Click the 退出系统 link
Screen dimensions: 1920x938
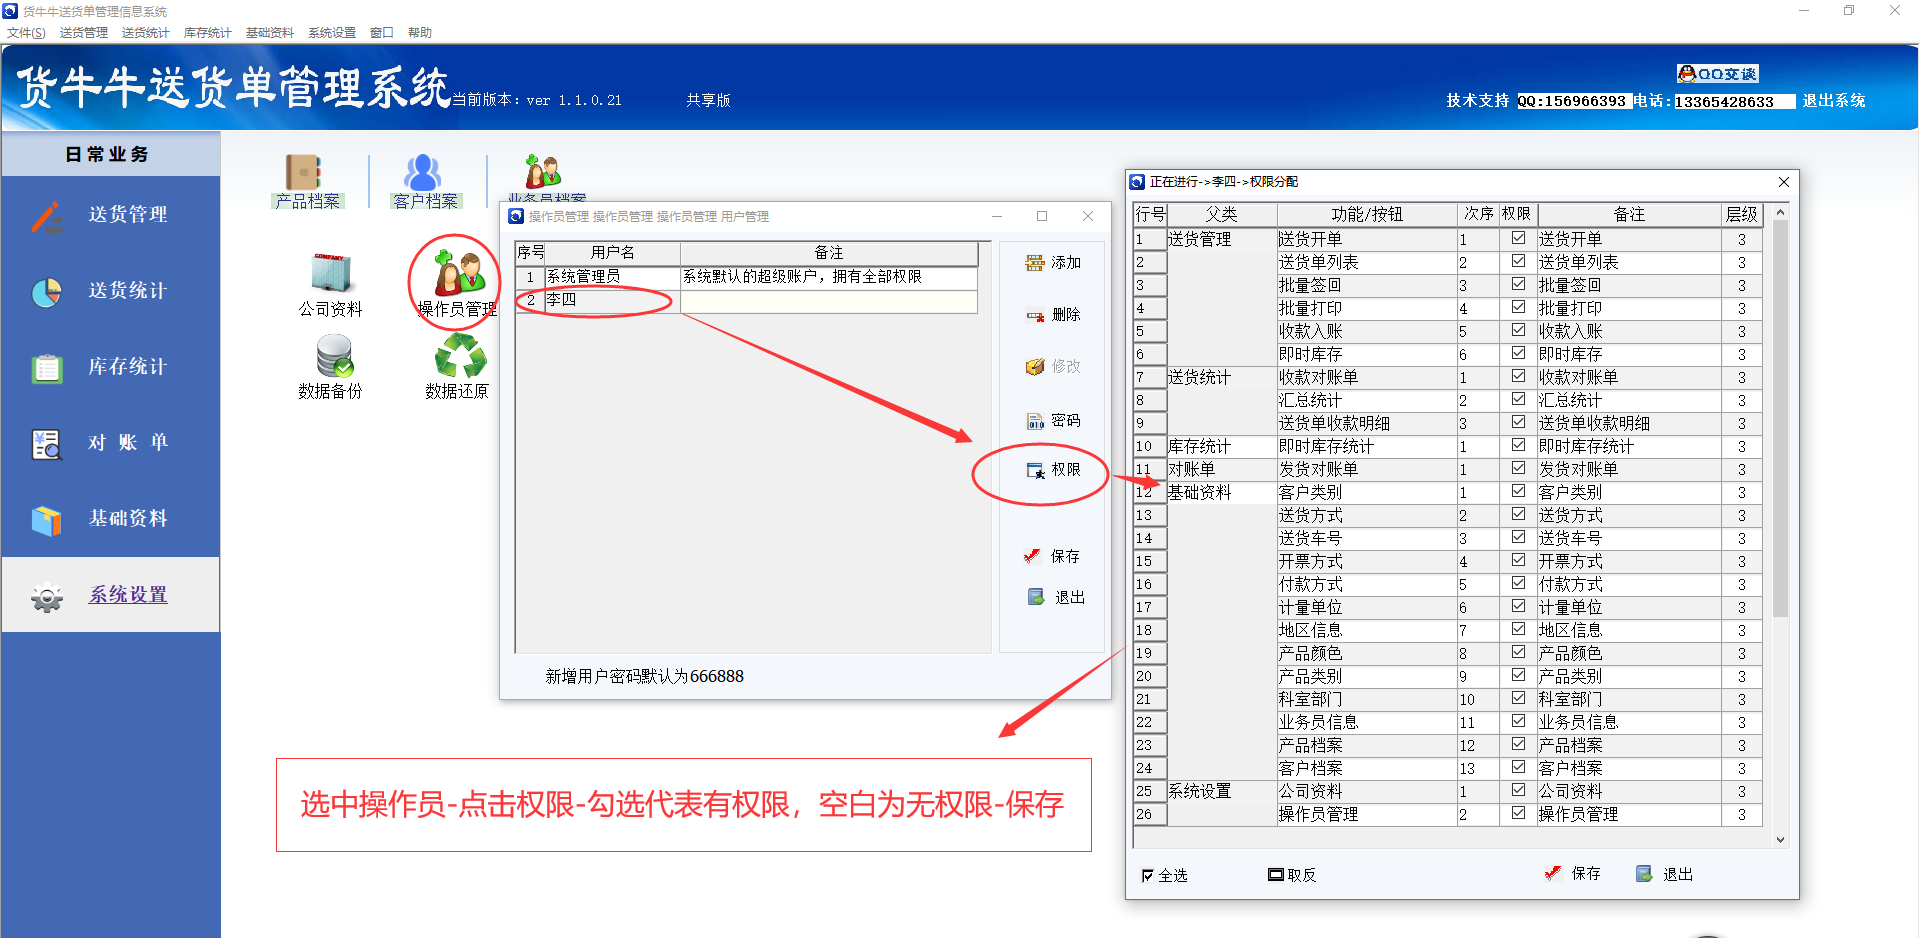(1834, 101)
